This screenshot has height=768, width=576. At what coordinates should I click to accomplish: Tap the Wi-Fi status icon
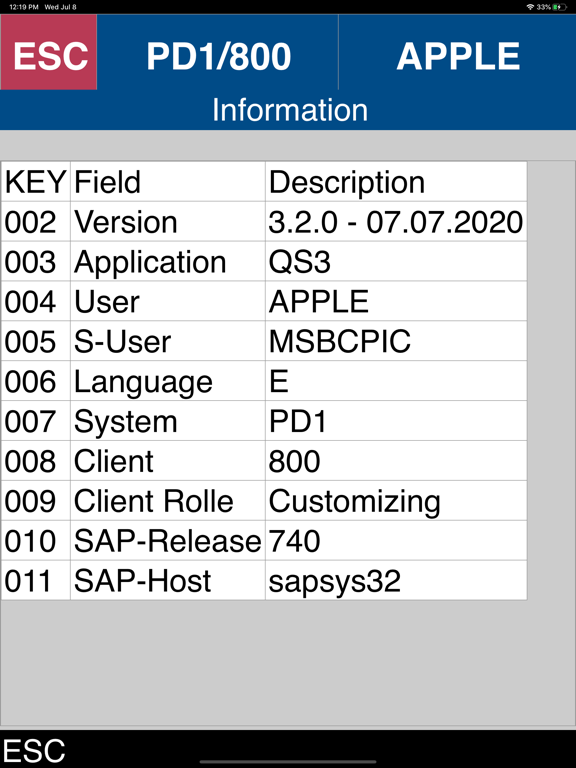530,7
